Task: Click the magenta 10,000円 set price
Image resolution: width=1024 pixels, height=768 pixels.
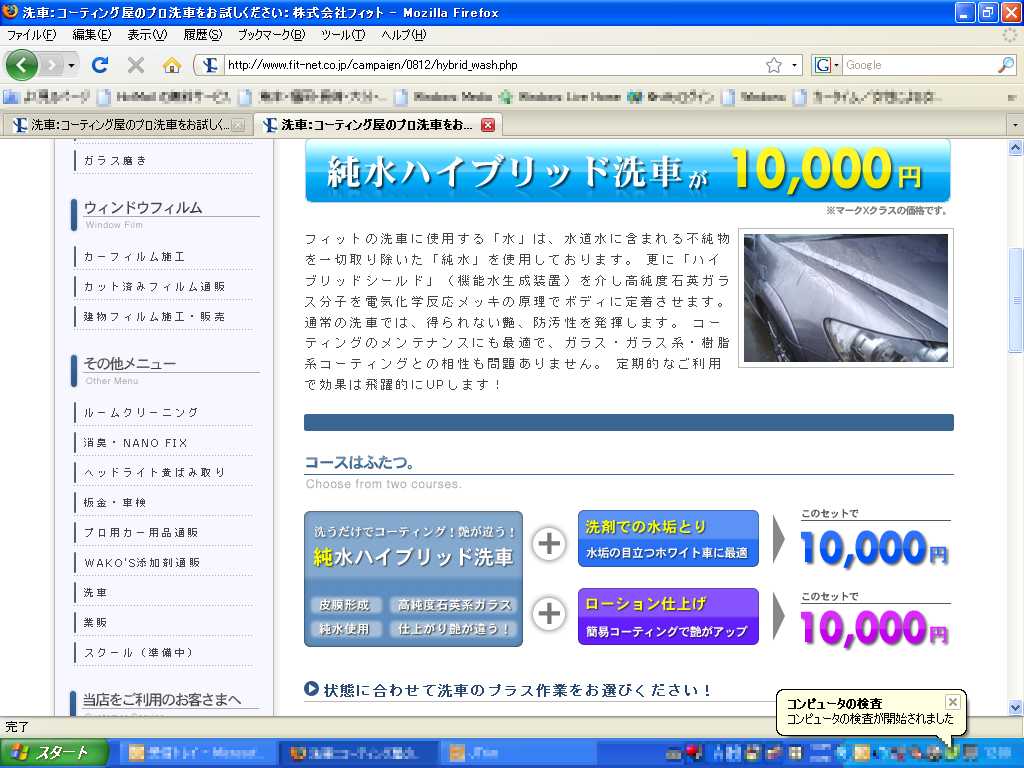Action: 874,628
